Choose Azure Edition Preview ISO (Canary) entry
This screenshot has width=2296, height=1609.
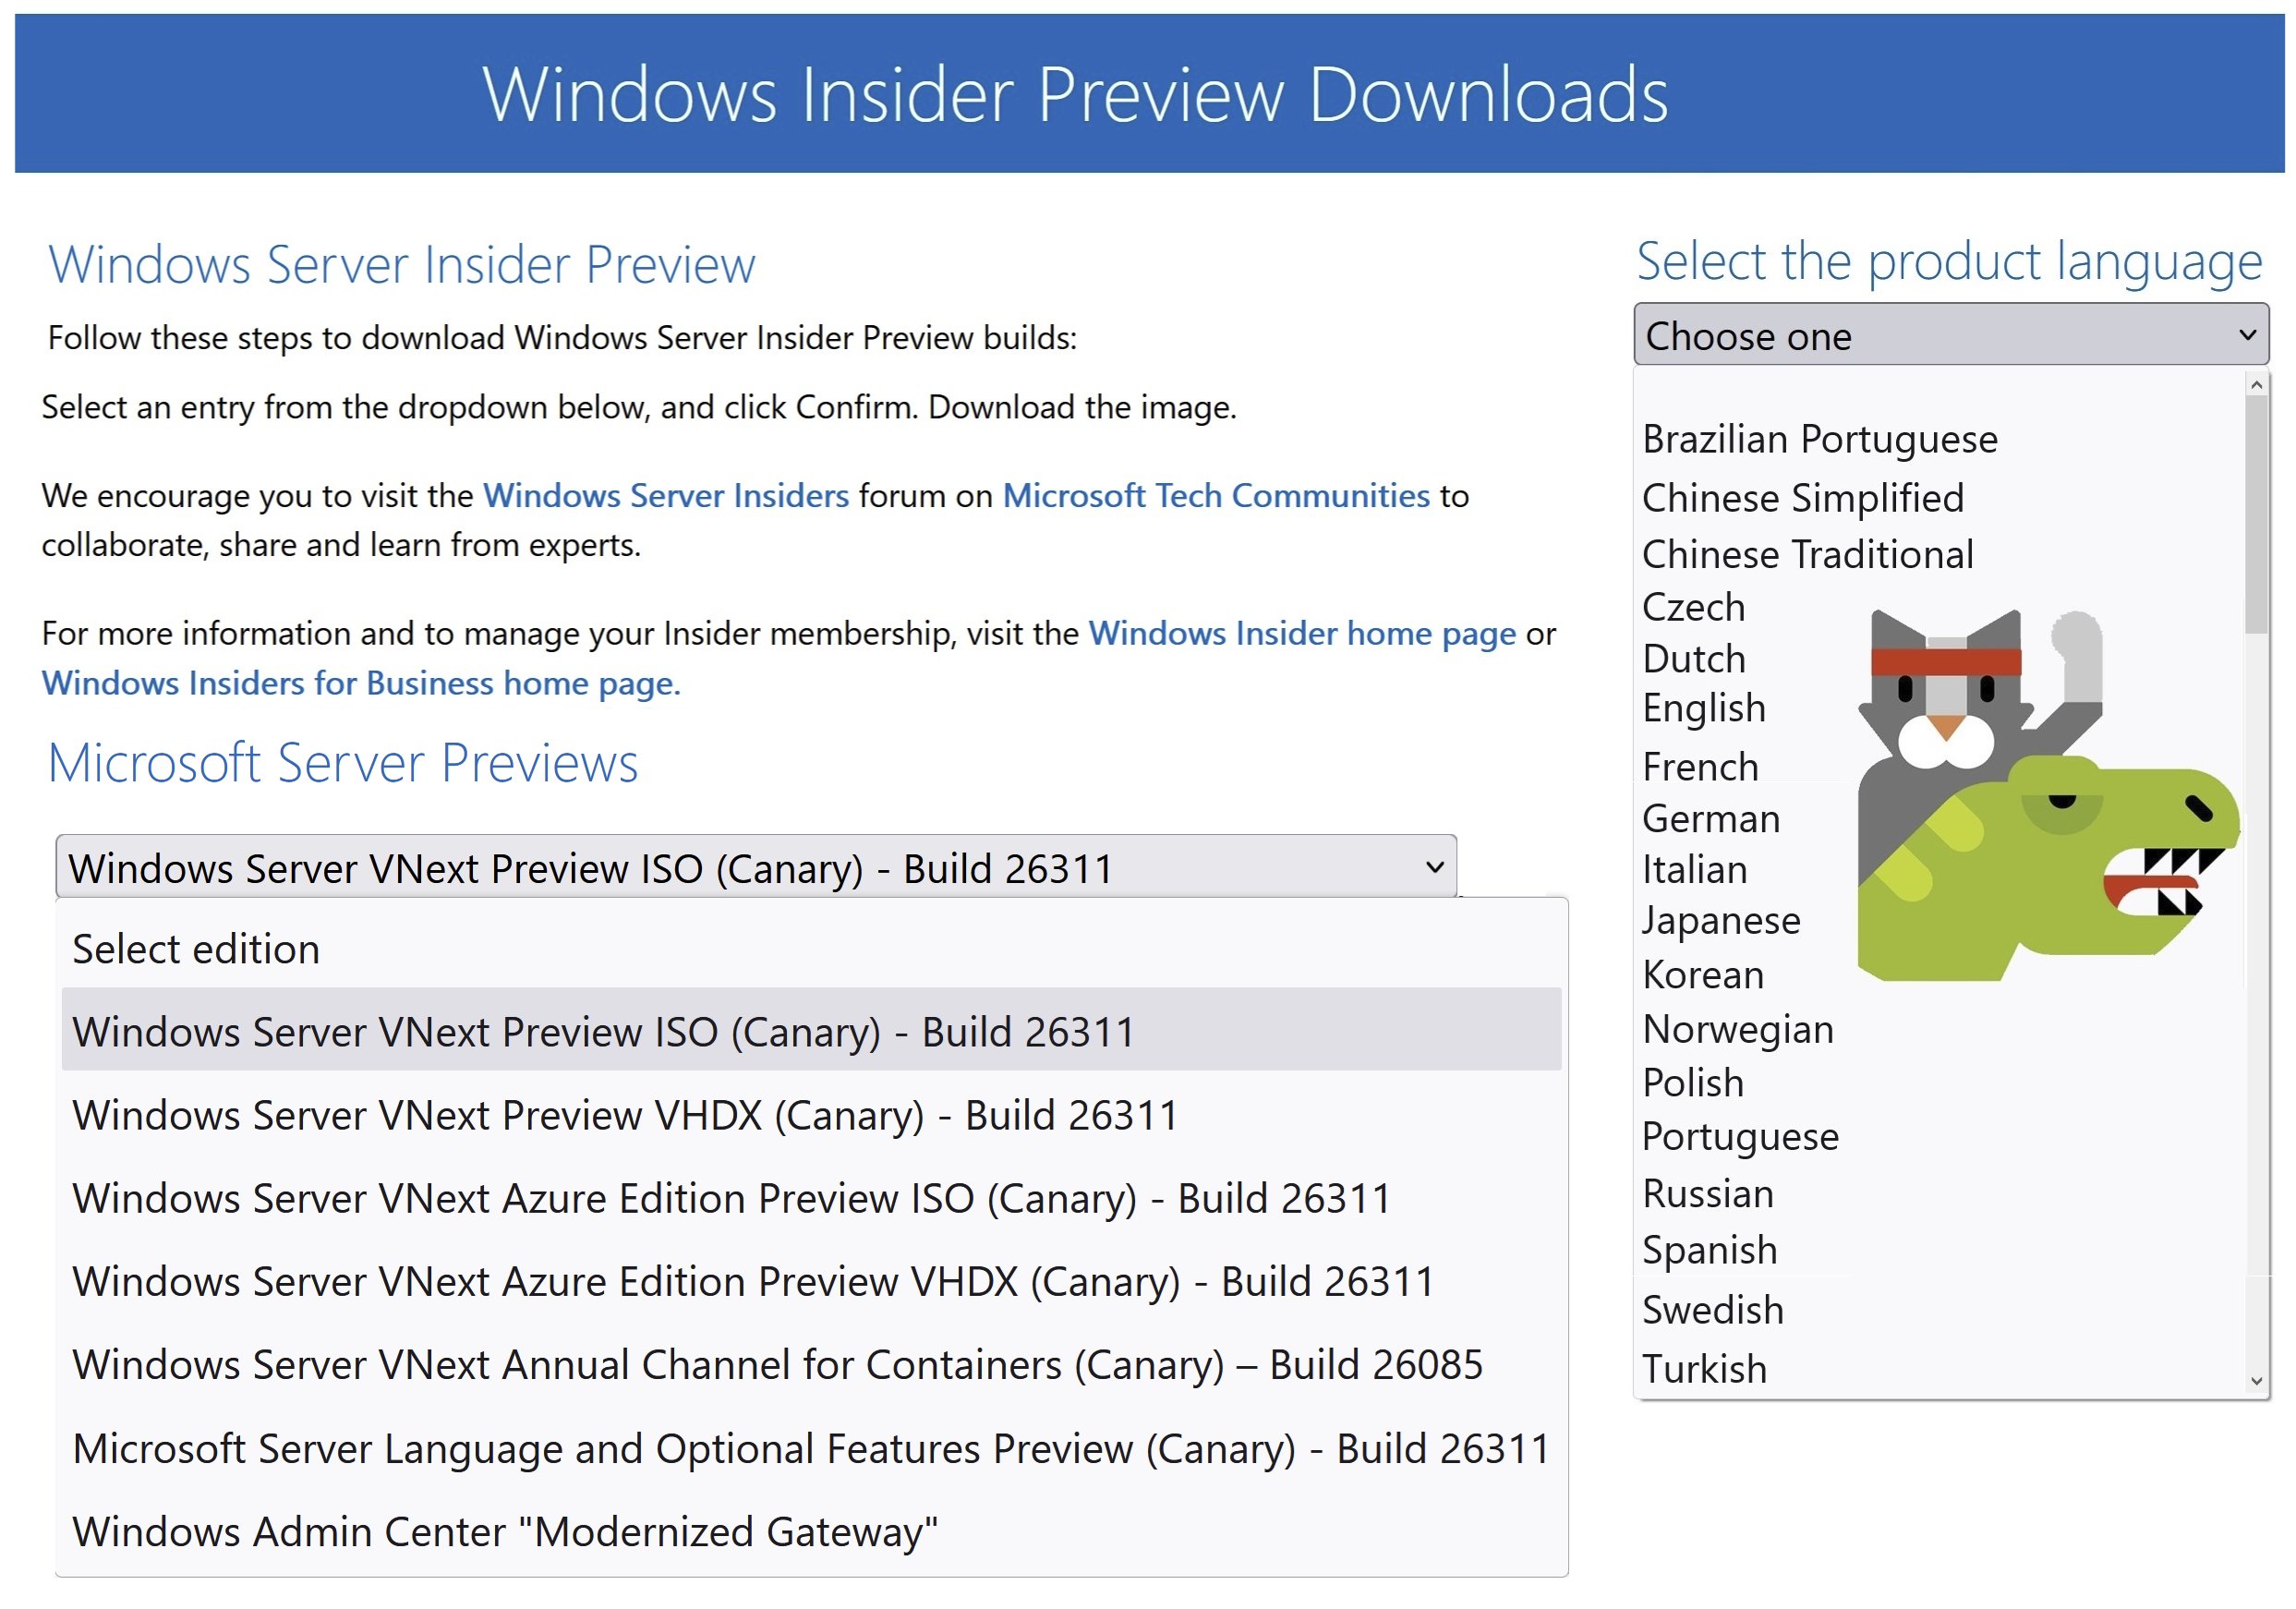(x=730, y=1199)
